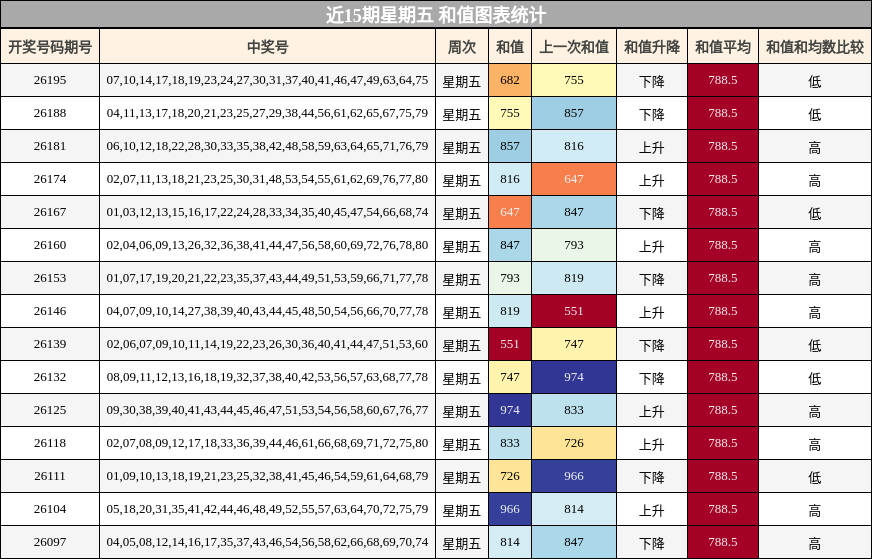872x559 pixels.
Task: Click 上一次和值 cell 726 in row 26118
Action: coord(574,443)
